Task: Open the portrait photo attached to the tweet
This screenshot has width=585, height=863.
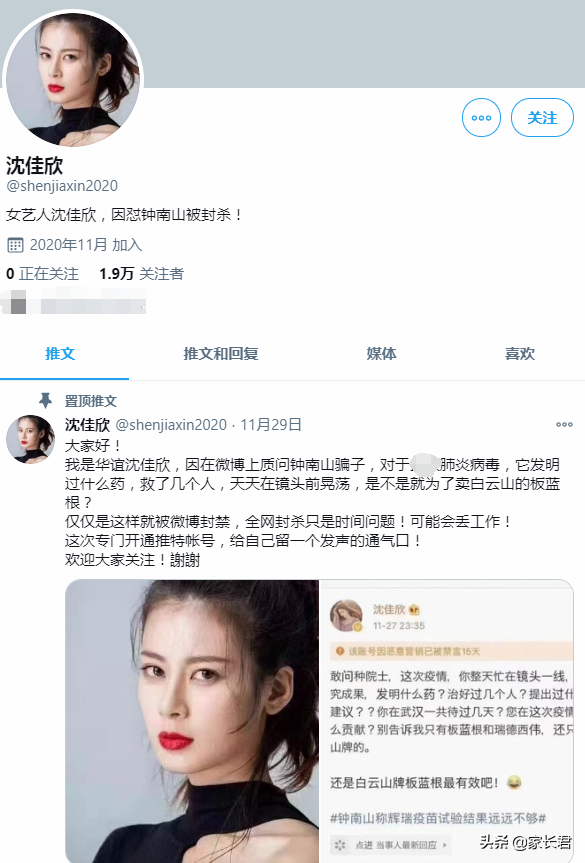Action: (x=192, y=721)
